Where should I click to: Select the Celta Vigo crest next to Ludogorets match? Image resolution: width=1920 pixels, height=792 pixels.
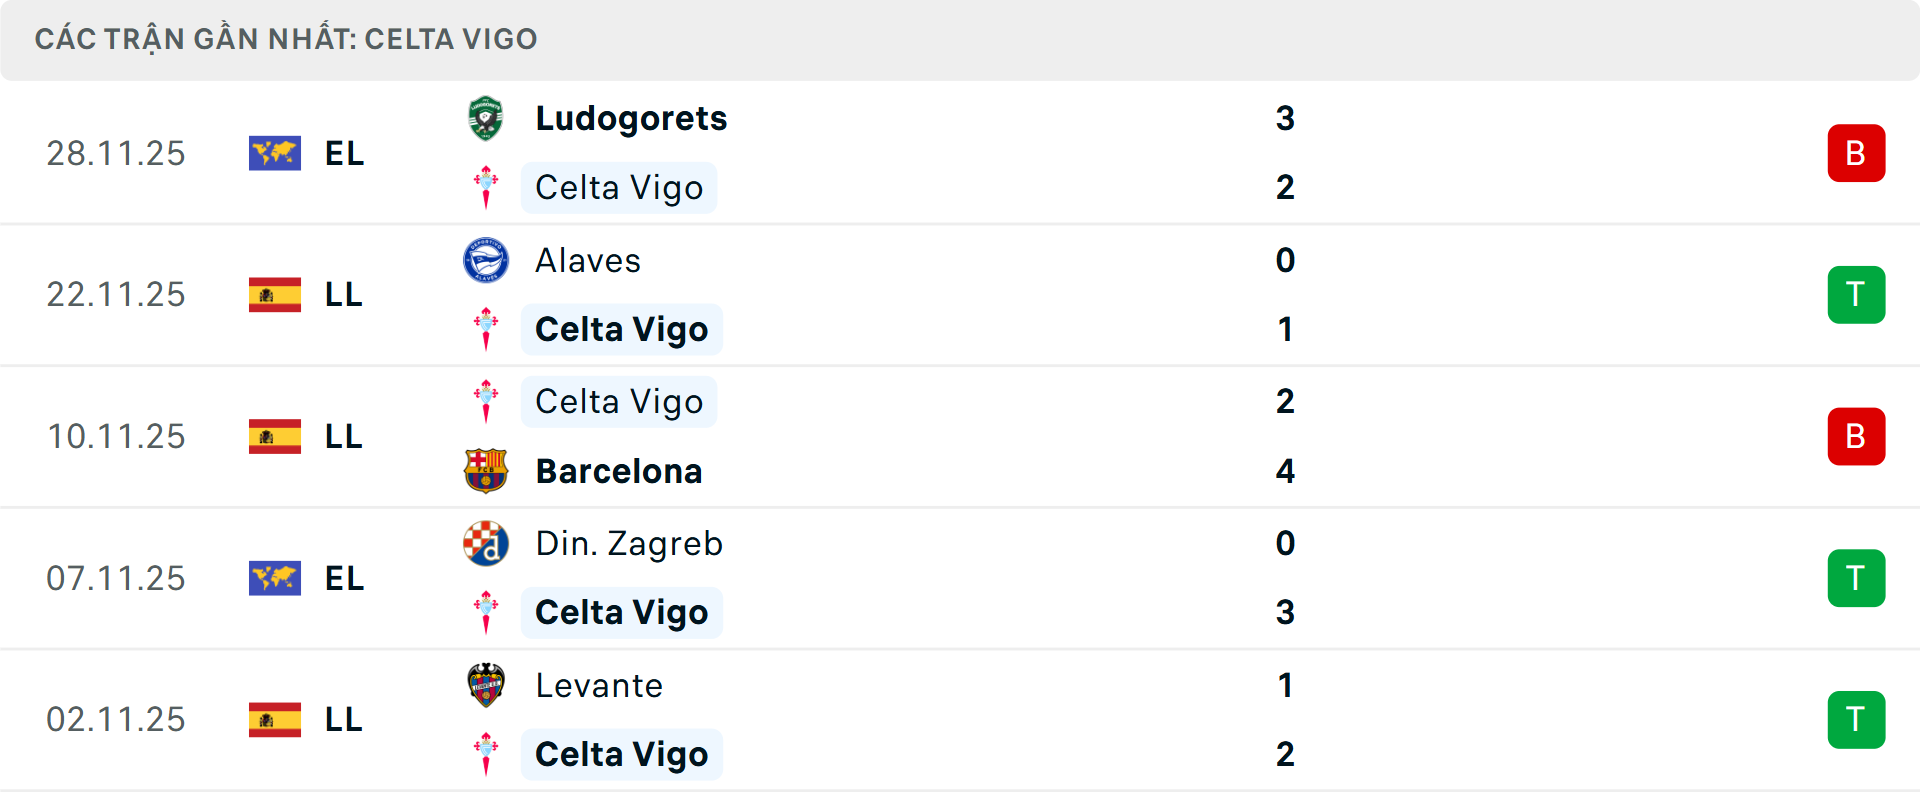[486, 187]
